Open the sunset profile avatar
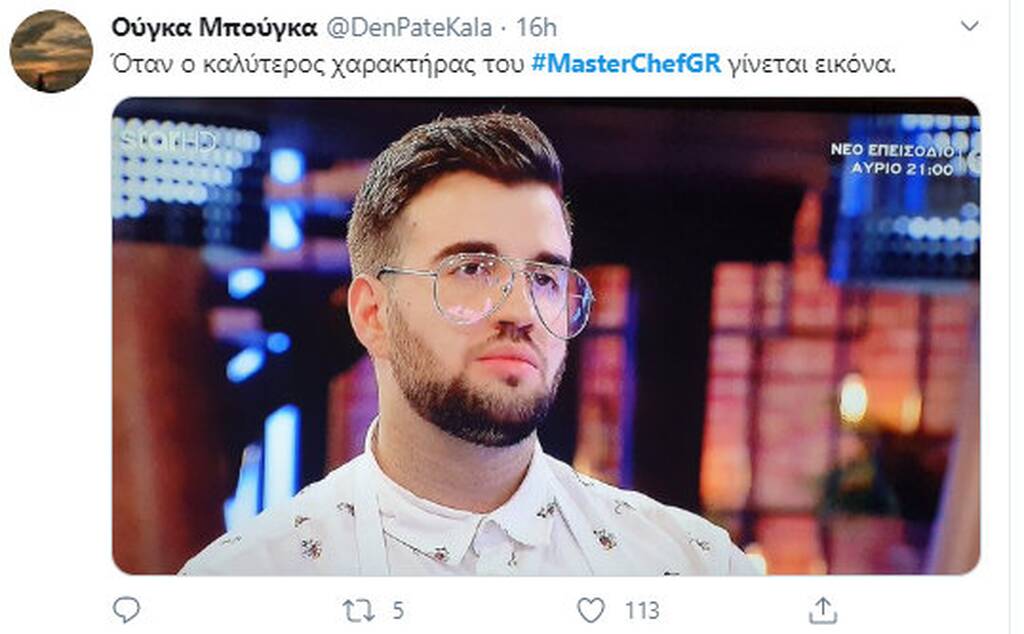1024x634 pixels. (x=51, y=51)
